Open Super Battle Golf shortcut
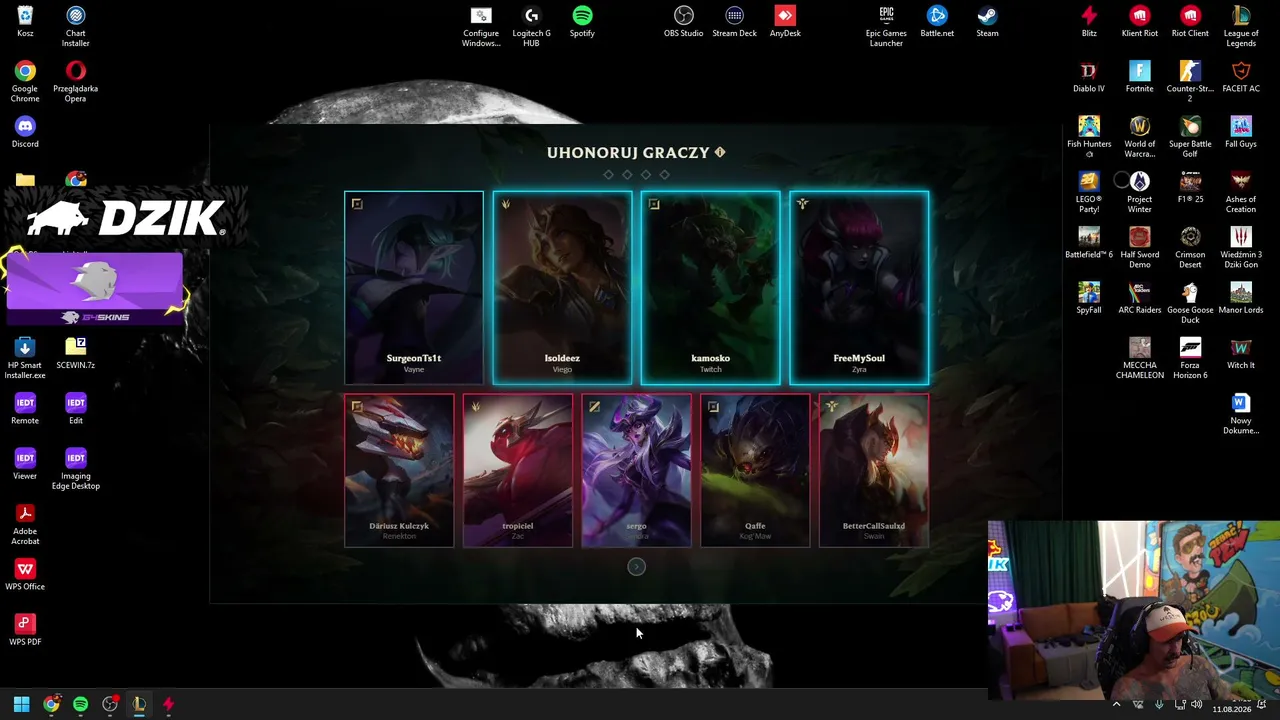Screen dimensions: 1280x720 pyautogui.click(x=1190, y=137)
